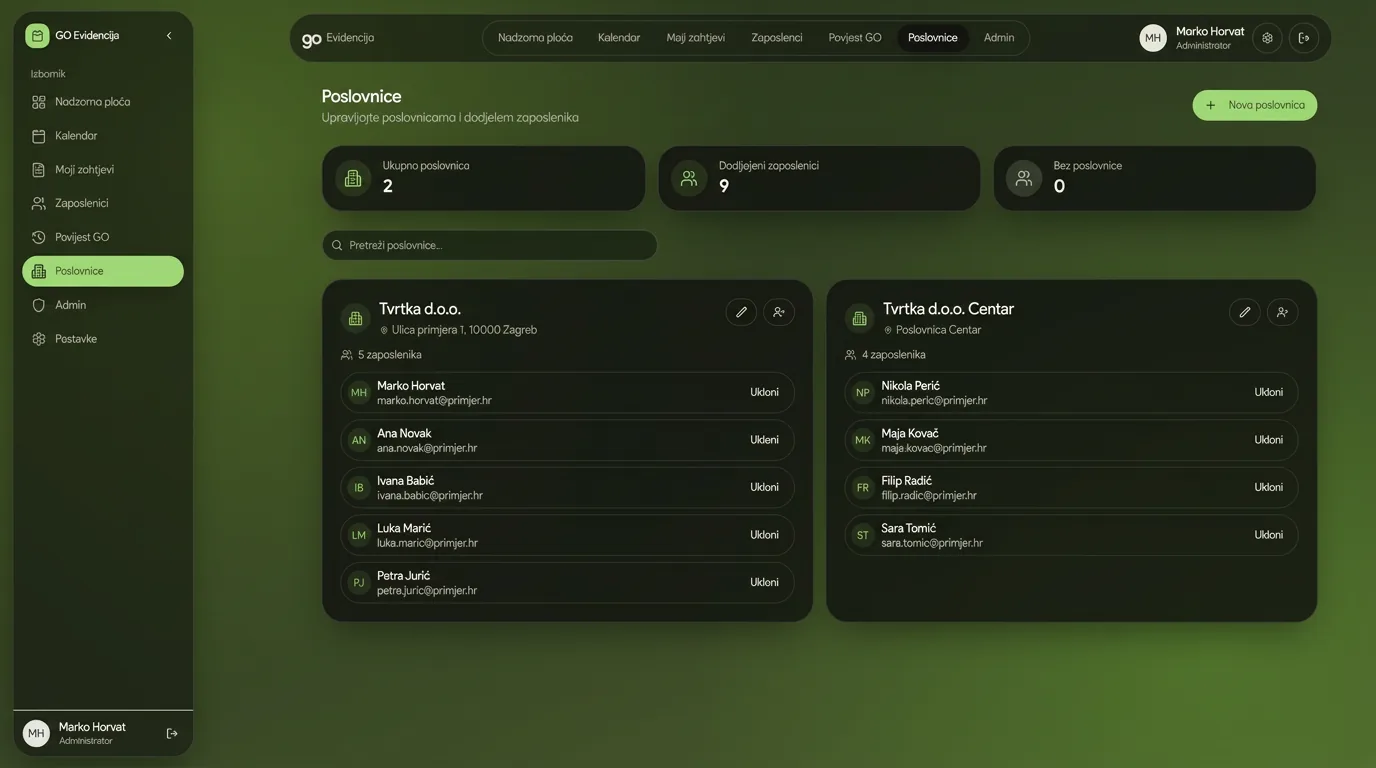Click the Dodijeljeni zaposlenici stat card
This screenshot has width=1376, height=768.
(x=819, y=178)
